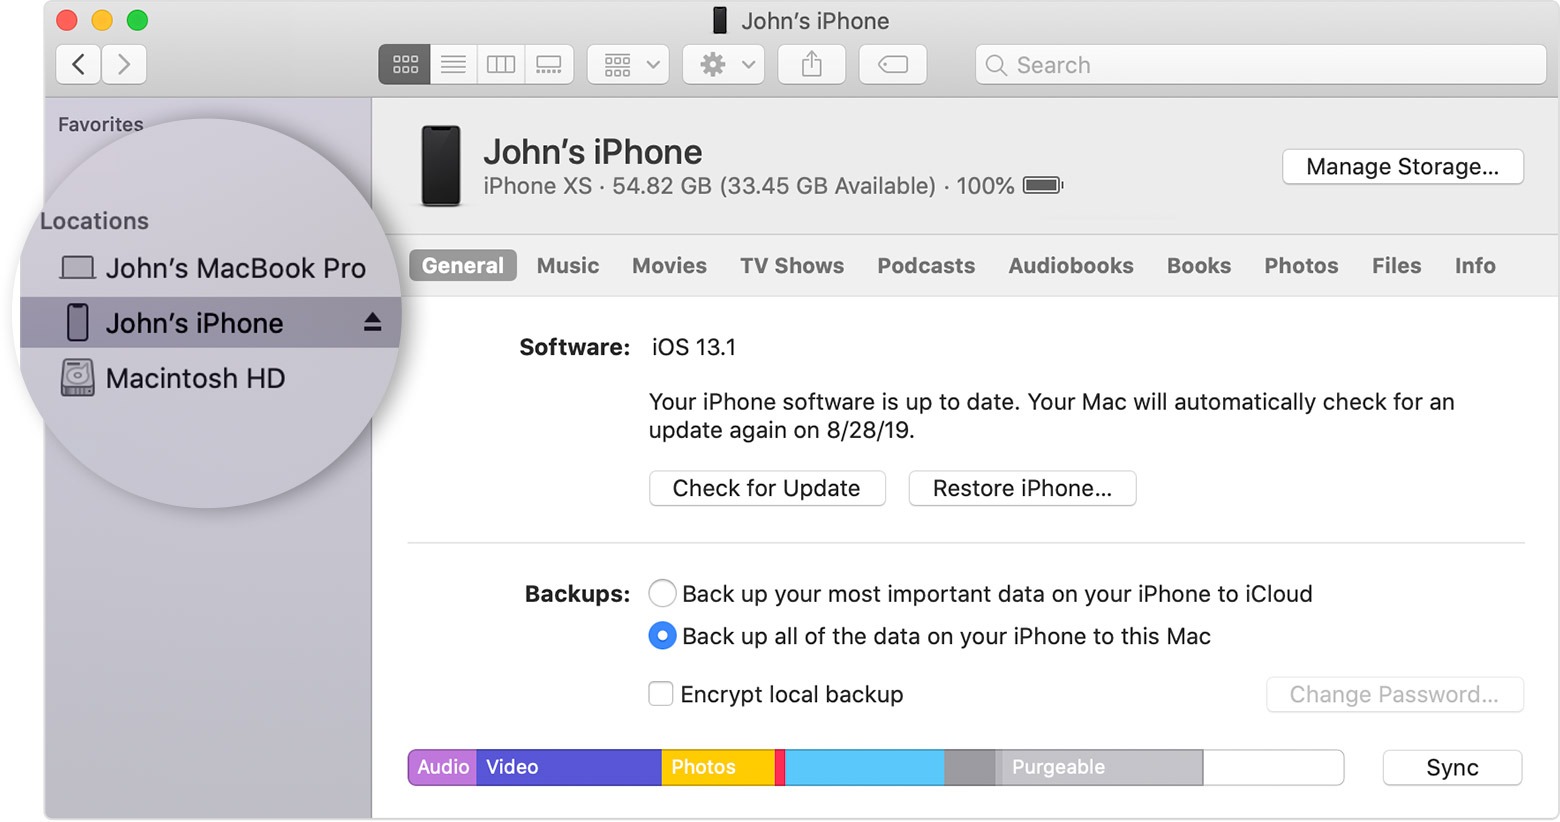
Task: Click the Edit Tags toolbar icon
Action: (x=893, y=65)
